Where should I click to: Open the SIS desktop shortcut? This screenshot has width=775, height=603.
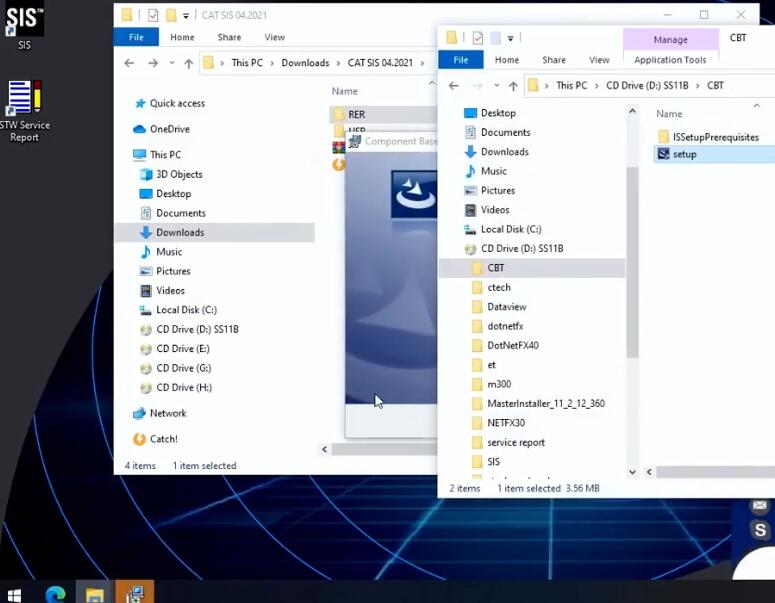(23, 25)
